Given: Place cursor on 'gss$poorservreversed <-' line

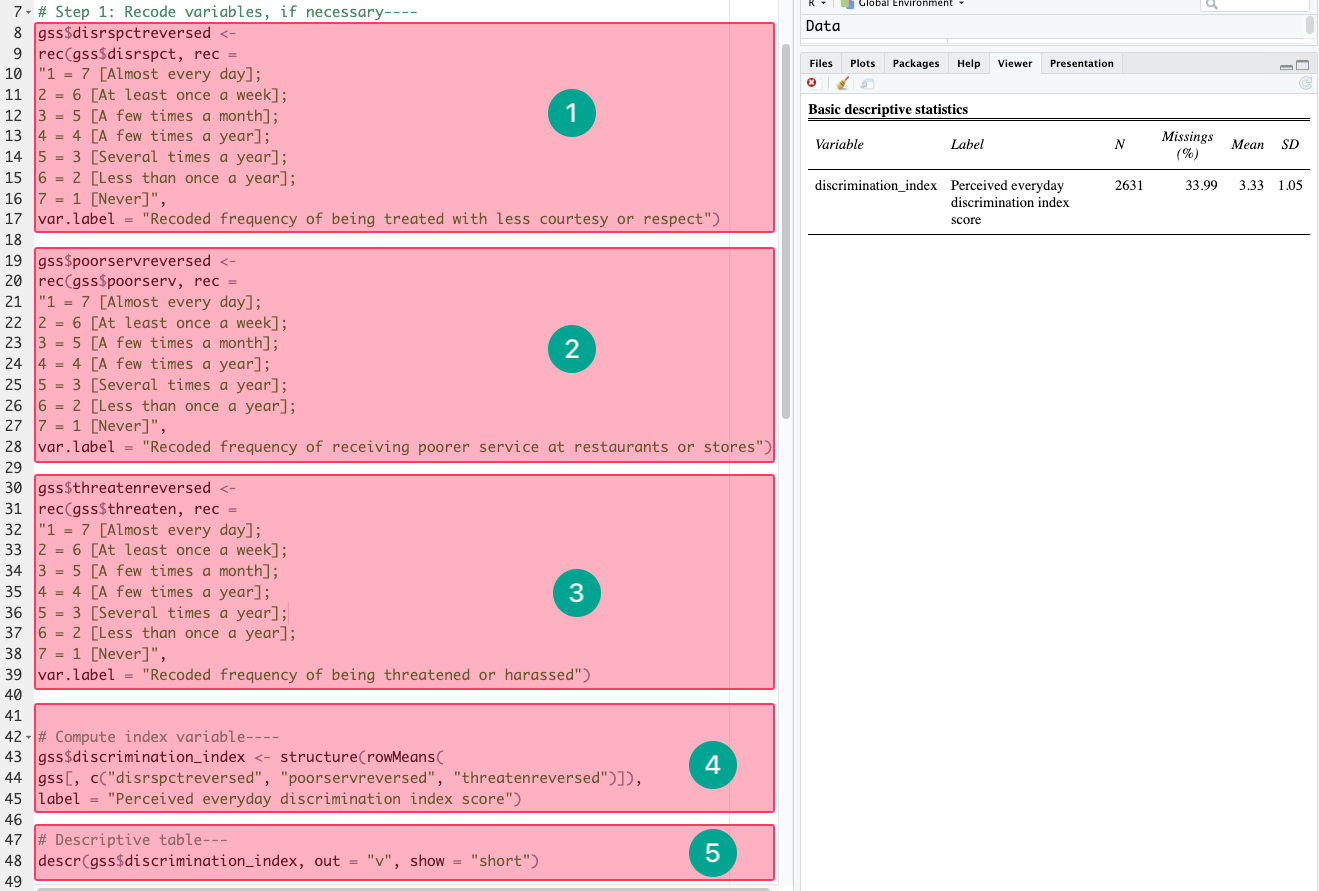Looking at the screenshot, I should click(x=138, y=260).
